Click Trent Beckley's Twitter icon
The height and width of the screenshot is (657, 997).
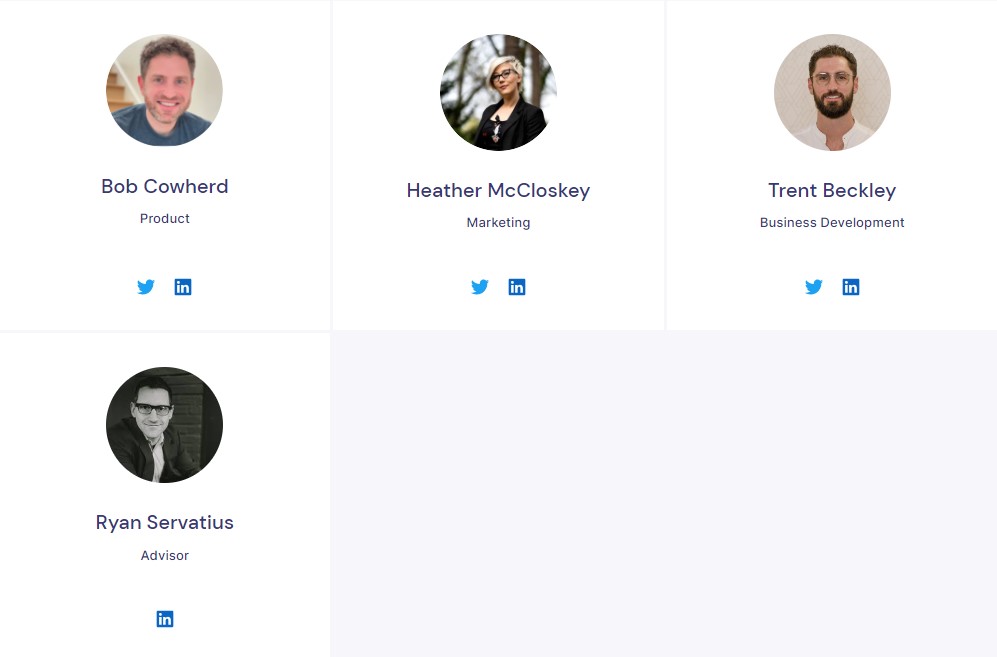[x=814, y=287]
